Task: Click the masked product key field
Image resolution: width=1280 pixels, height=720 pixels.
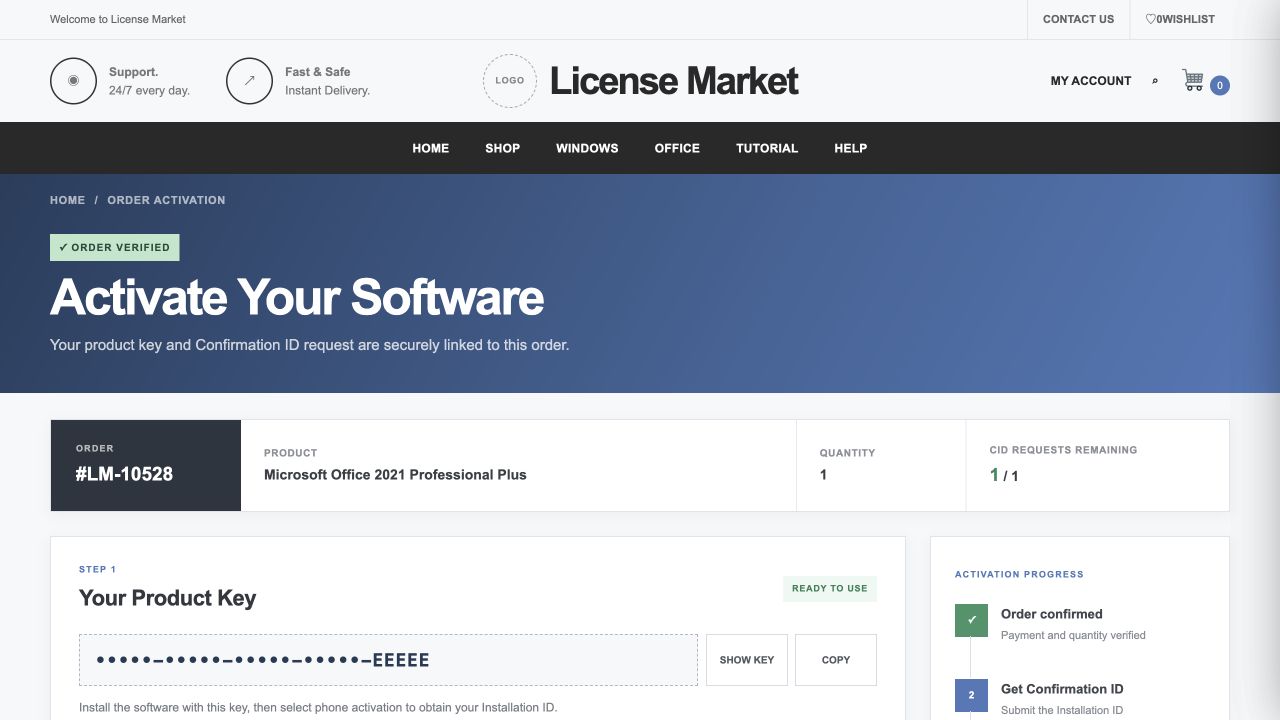Action: pos(388,660)
